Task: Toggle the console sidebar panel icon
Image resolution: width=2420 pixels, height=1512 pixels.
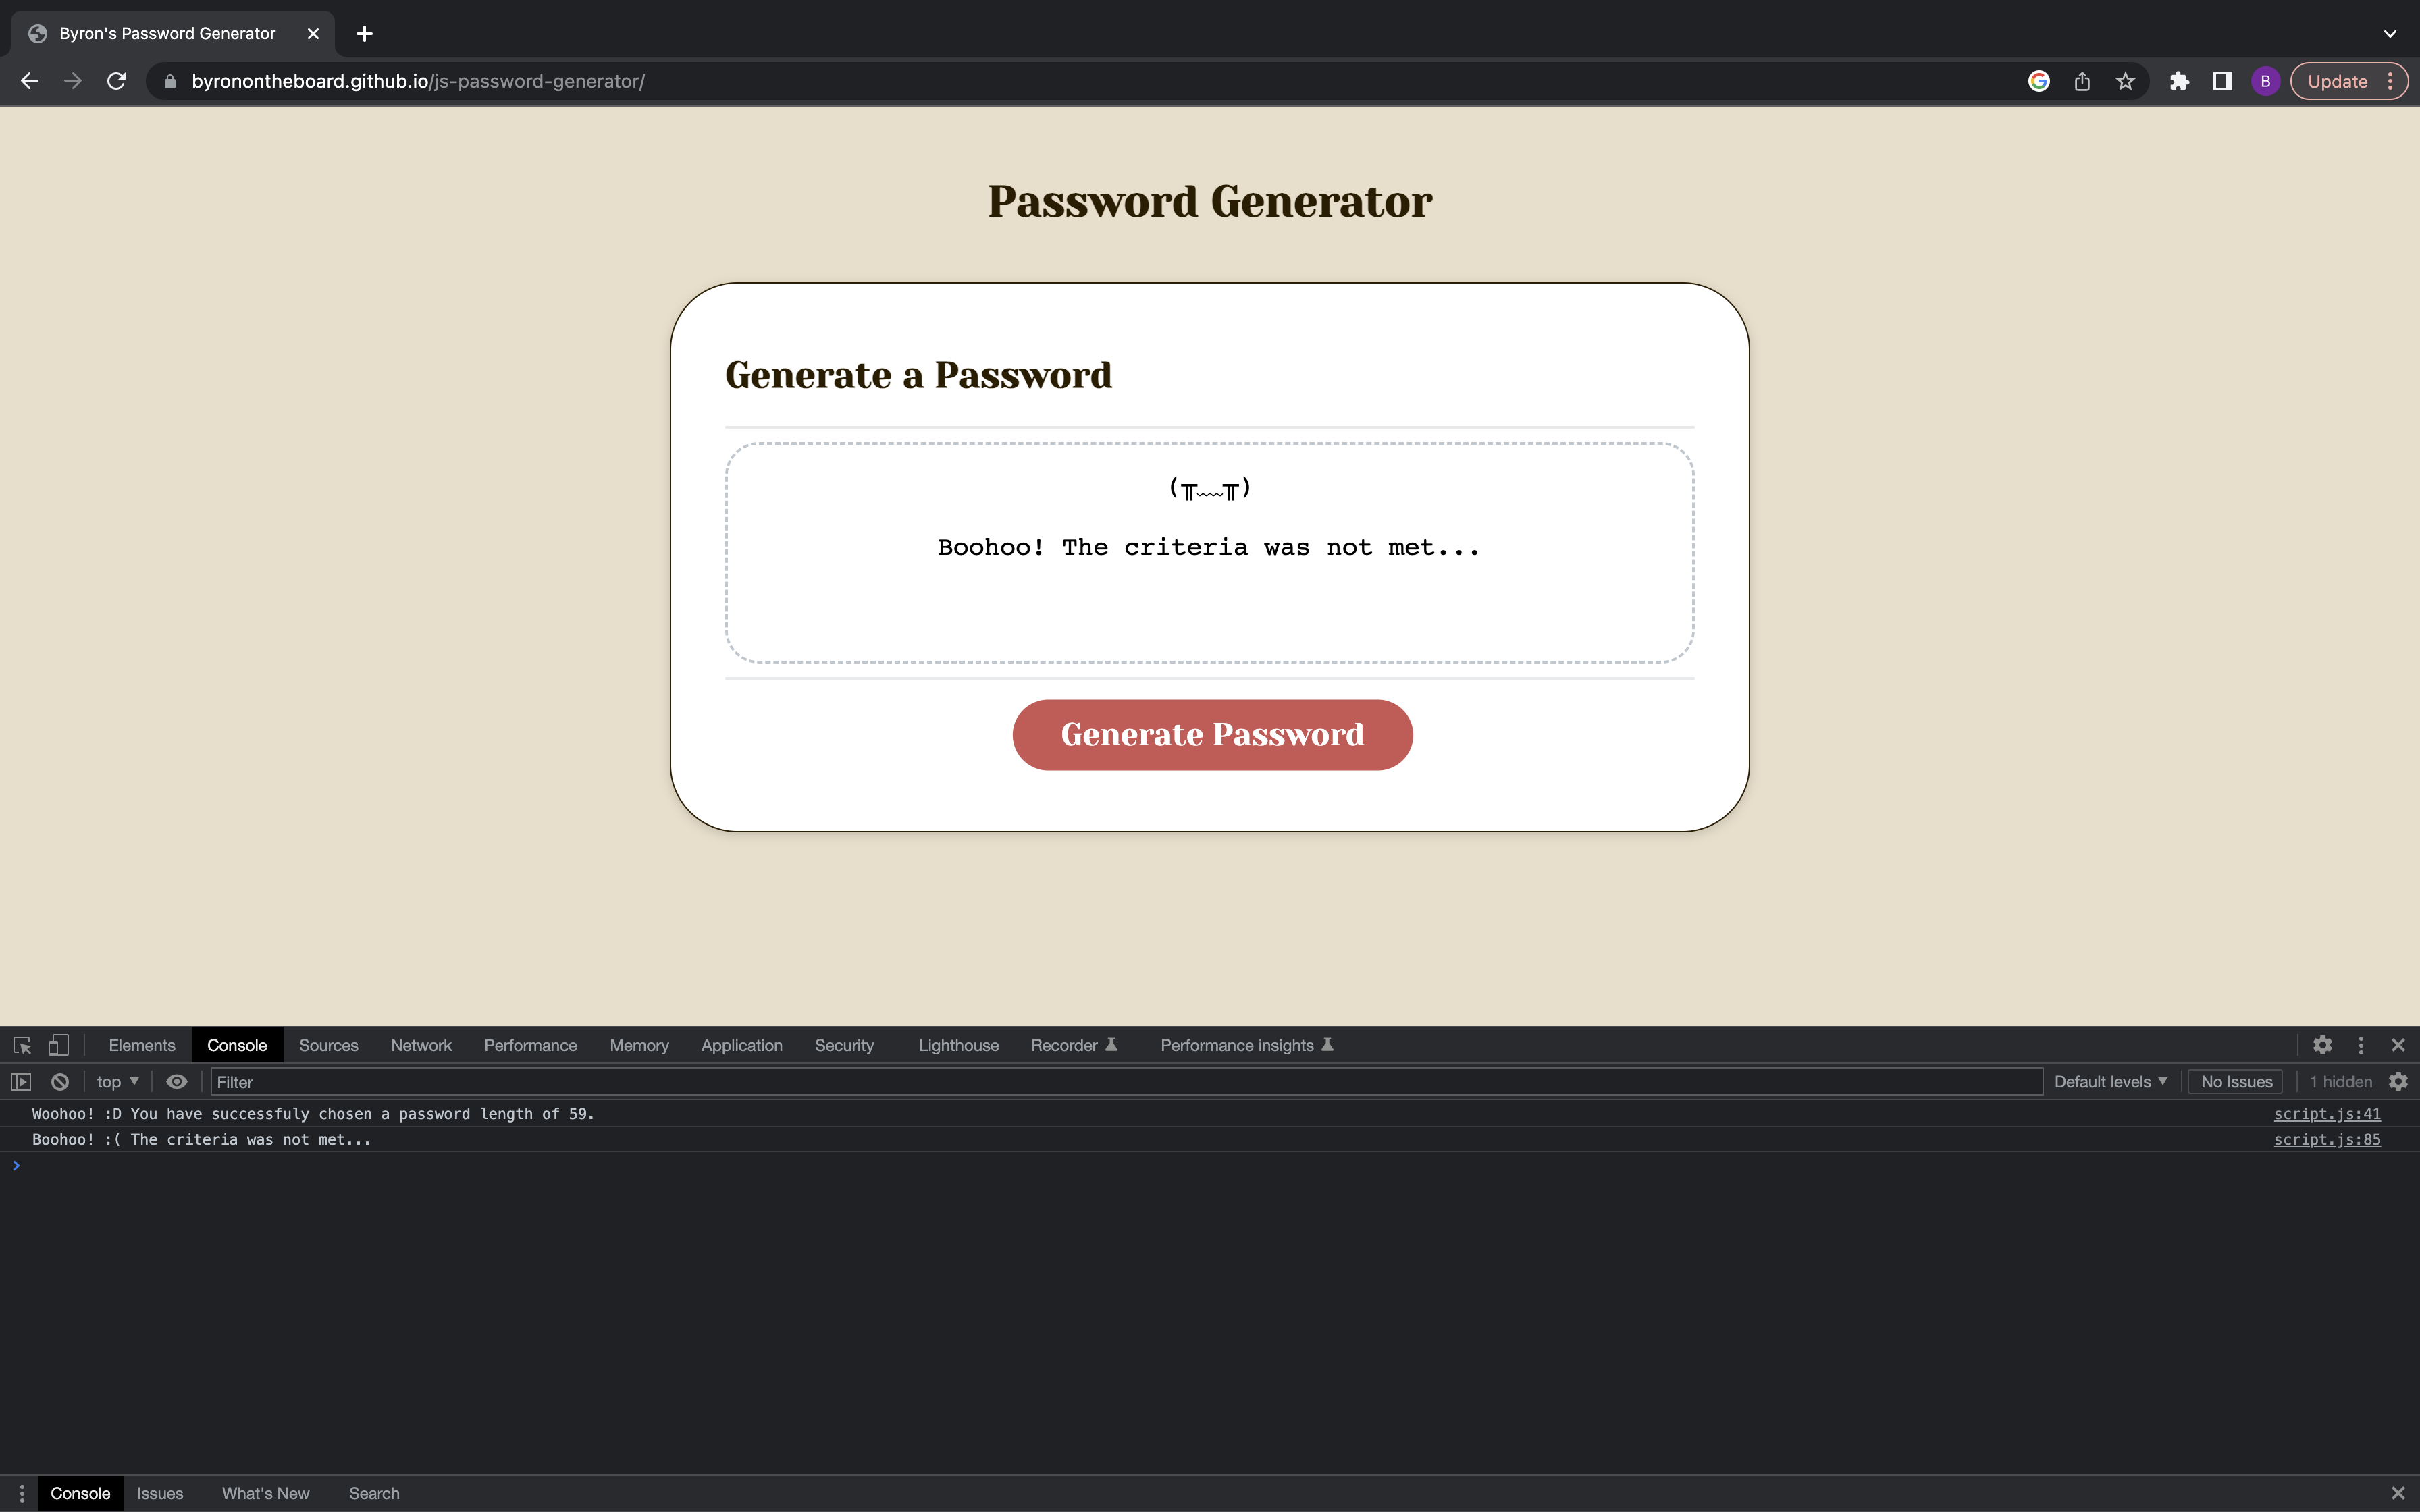Action: 21,1081
